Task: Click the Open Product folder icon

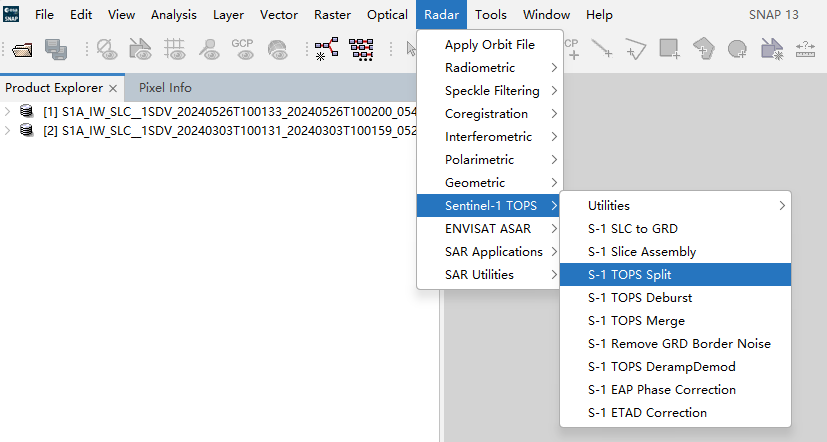Action: 22,50
